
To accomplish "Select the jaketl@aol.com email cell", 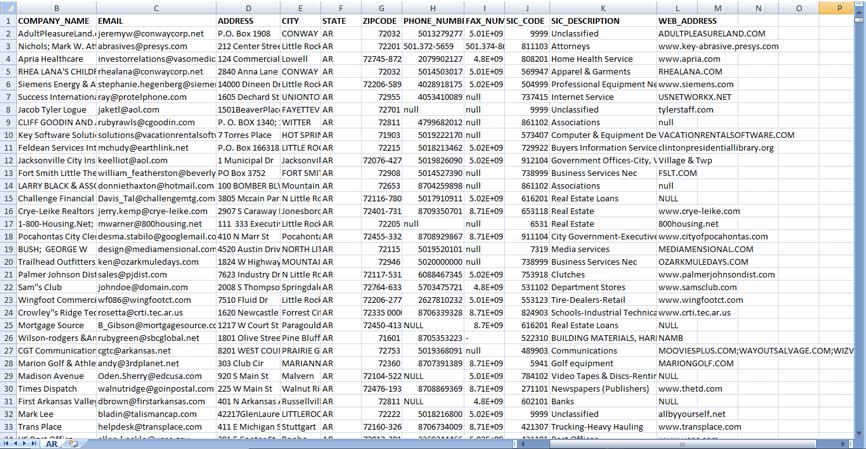I will (156, 110).
